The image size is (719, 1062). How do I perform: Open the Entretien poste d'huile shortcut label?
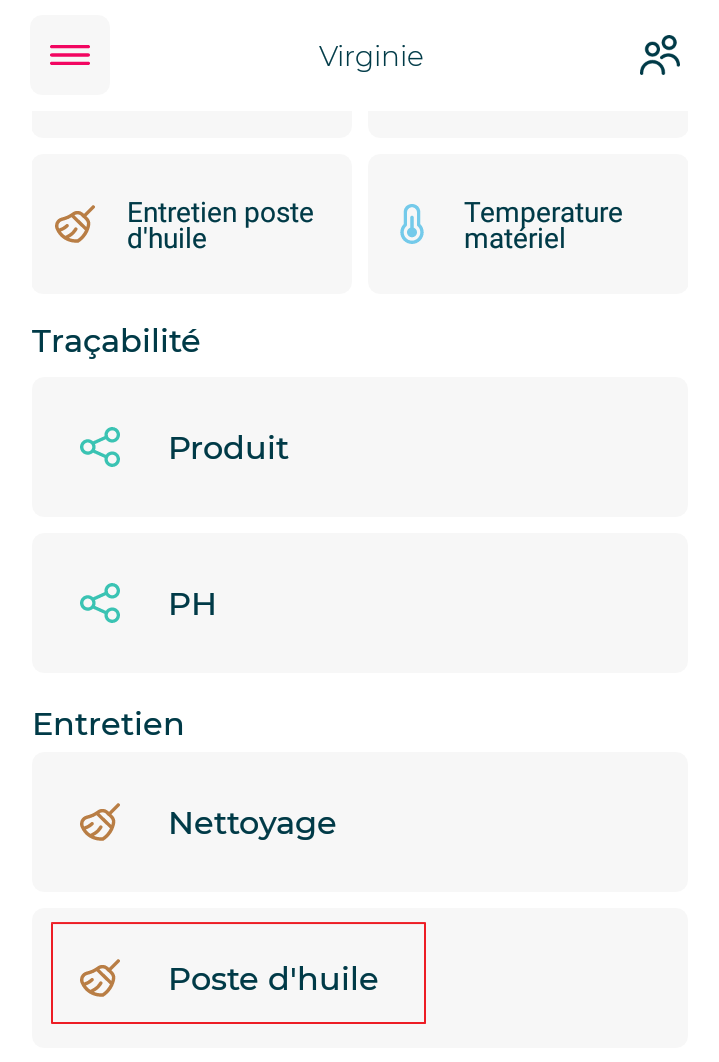pyautogui.click(x=220, y=225)
